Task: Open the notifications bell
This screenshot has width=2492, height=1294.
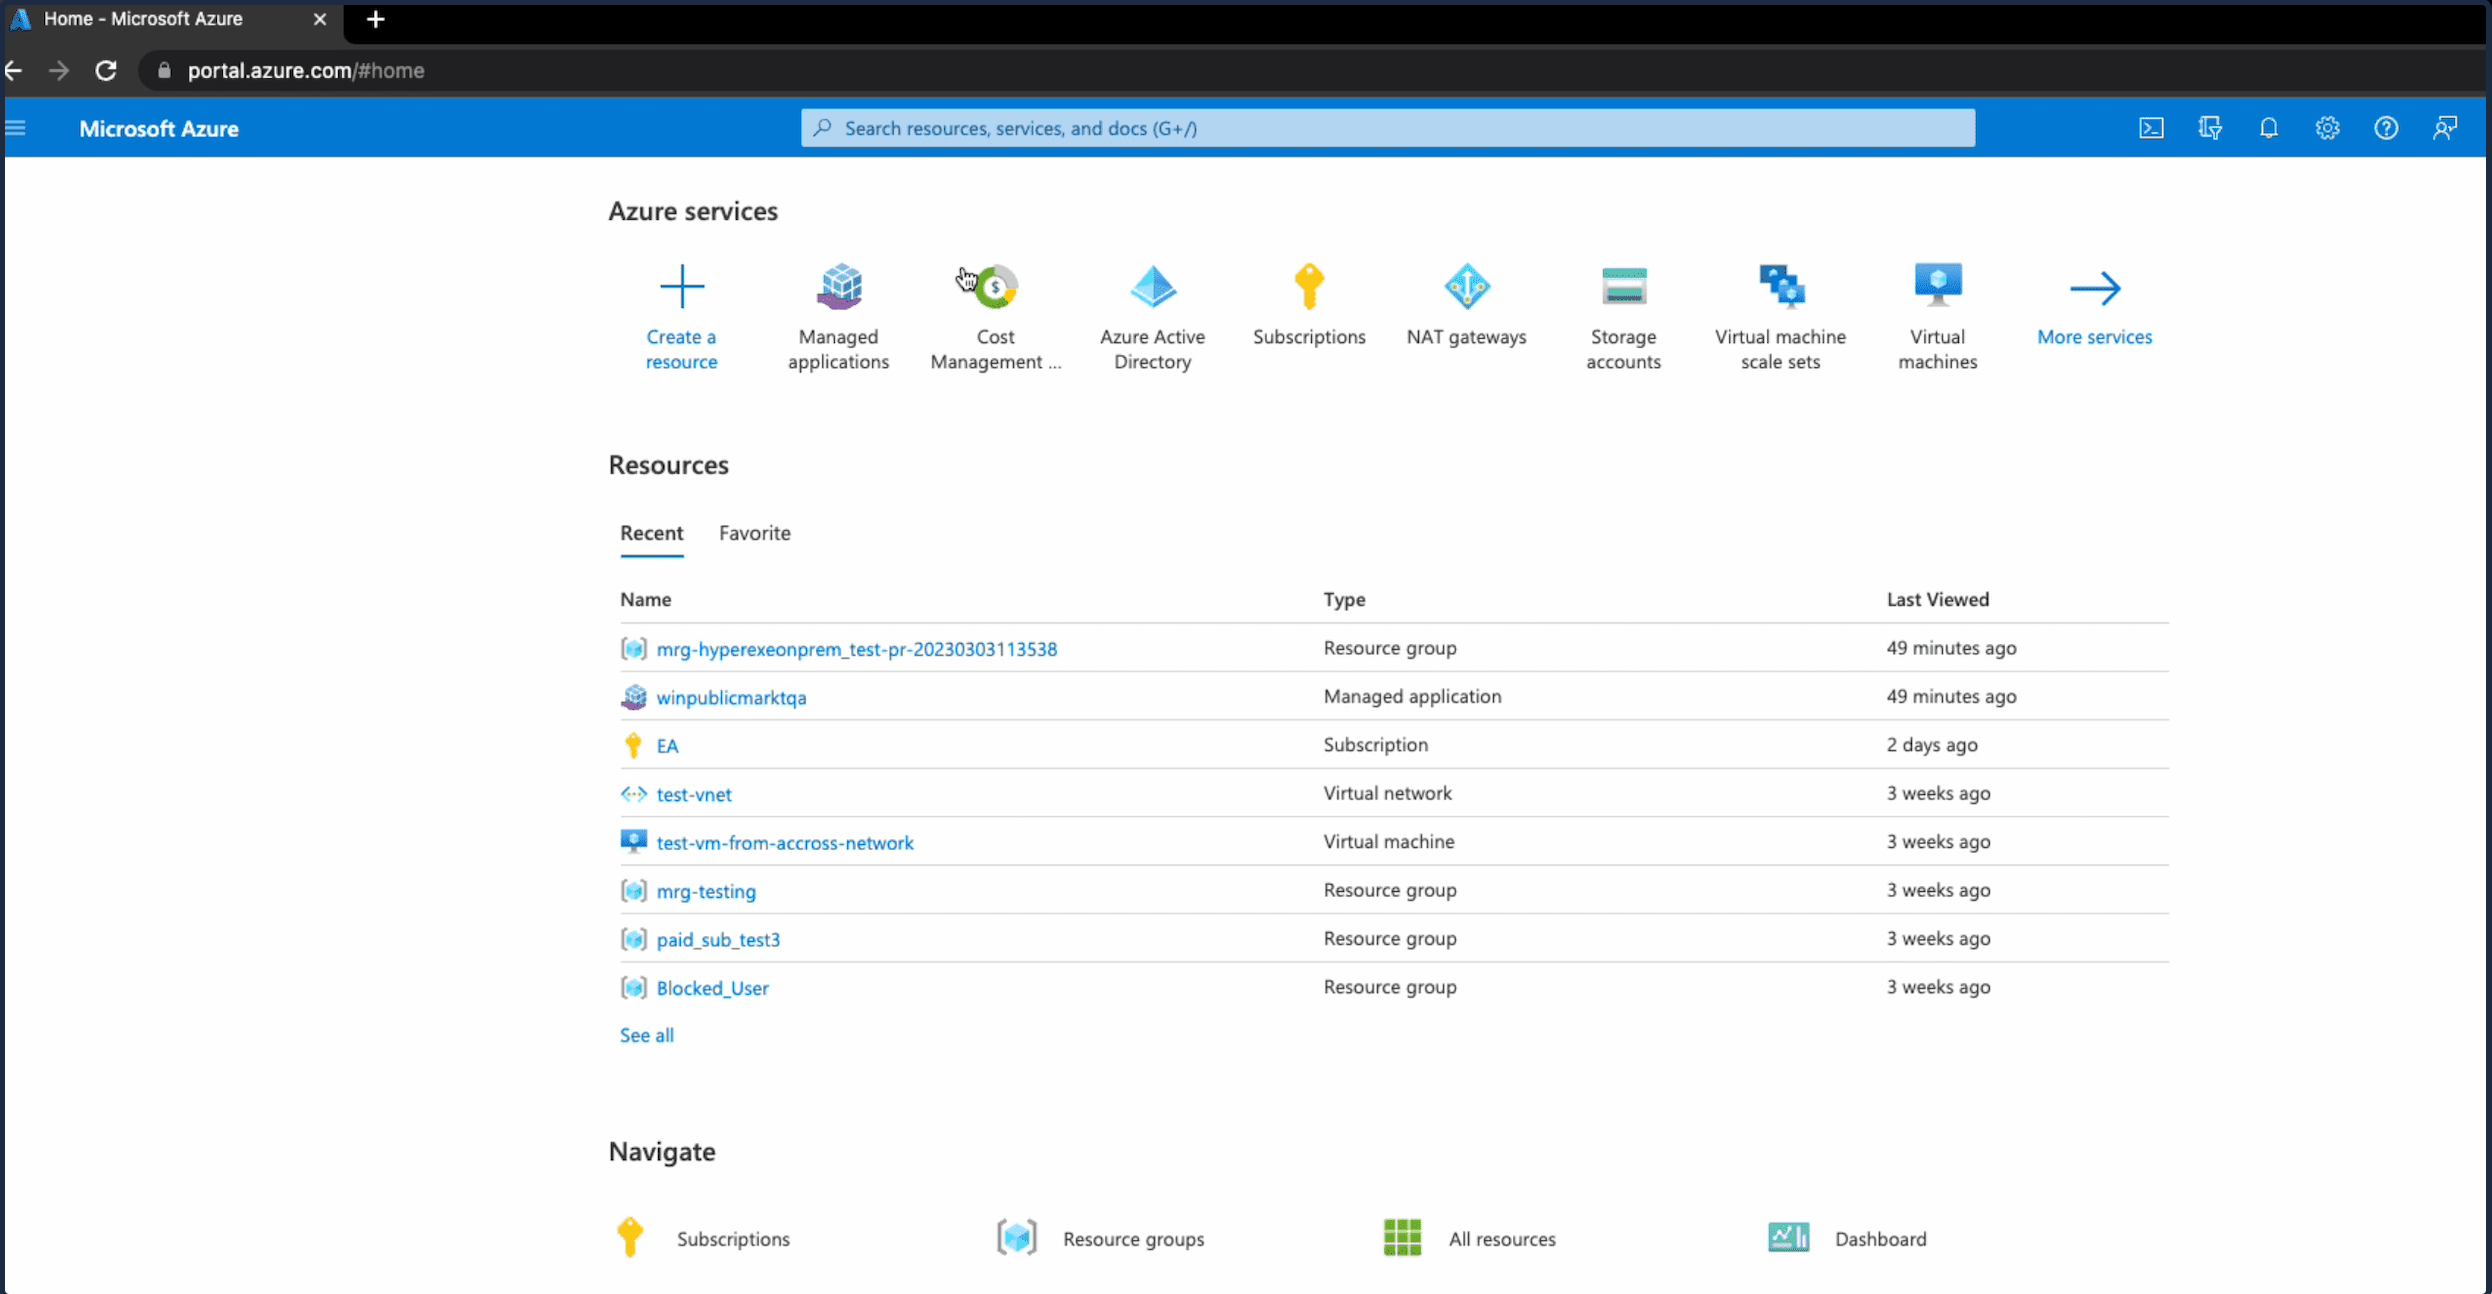Action: pos(2269,128)
